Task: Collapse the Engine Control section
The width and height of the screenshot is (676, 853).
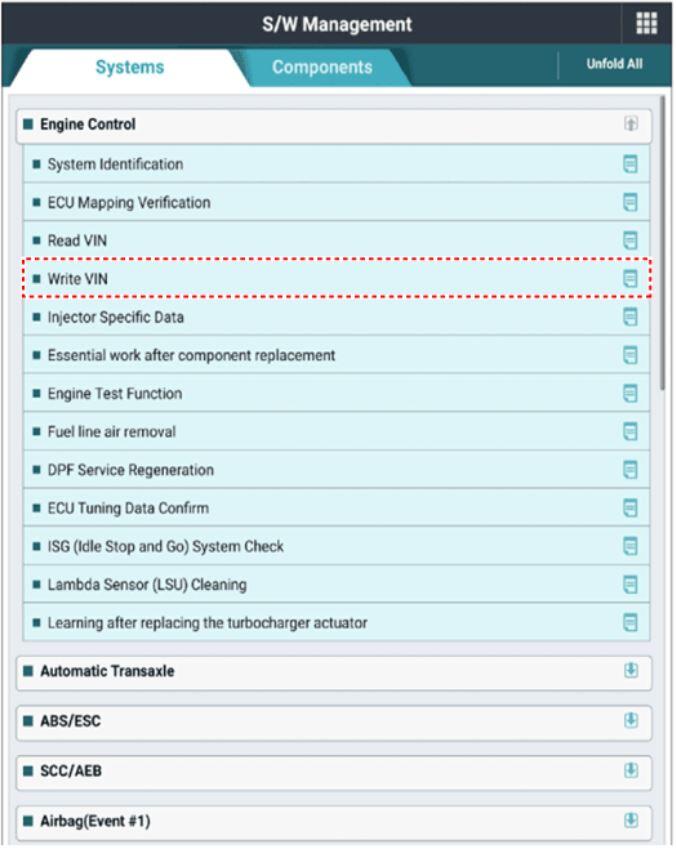Action: pyautogui.click(x=631, y=124)
